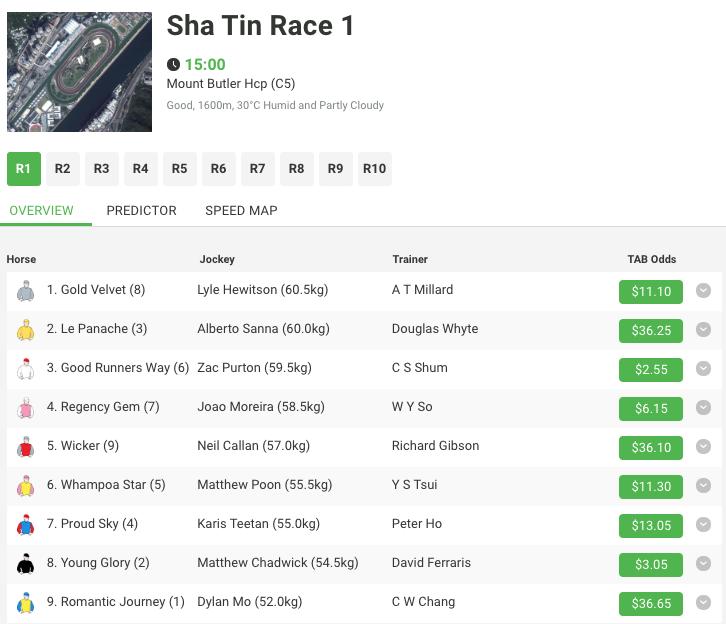The width and height of the screenshot is (726, 624).
Task: Click Gold Velvet's grey jockey silks icon
Action: point(25,291)
